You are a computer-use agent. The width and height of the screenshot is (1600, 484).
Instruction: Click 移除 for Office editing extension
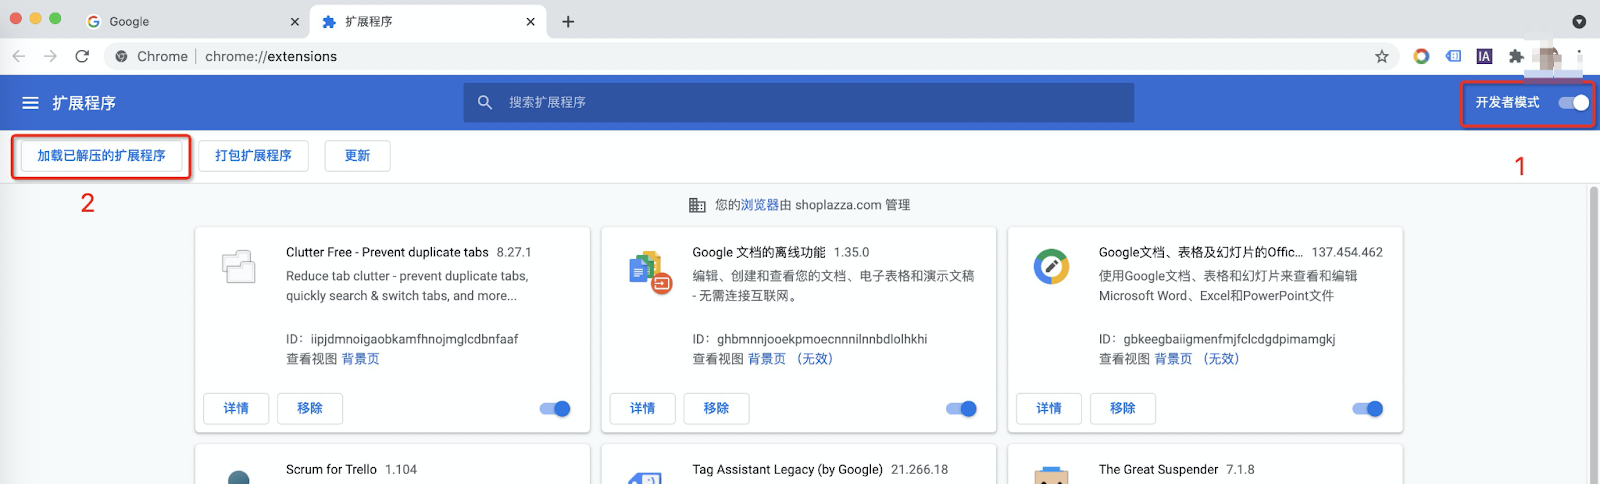tap(1123, 408)
